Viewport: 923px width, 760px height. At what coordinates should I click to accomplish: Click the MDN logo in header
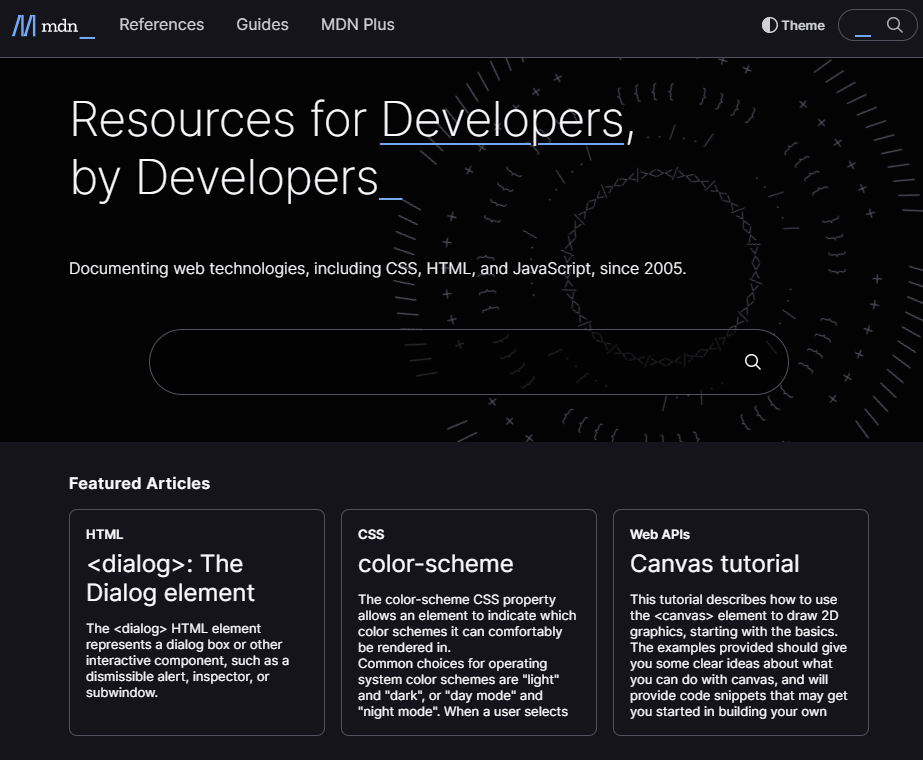point(53,26)
